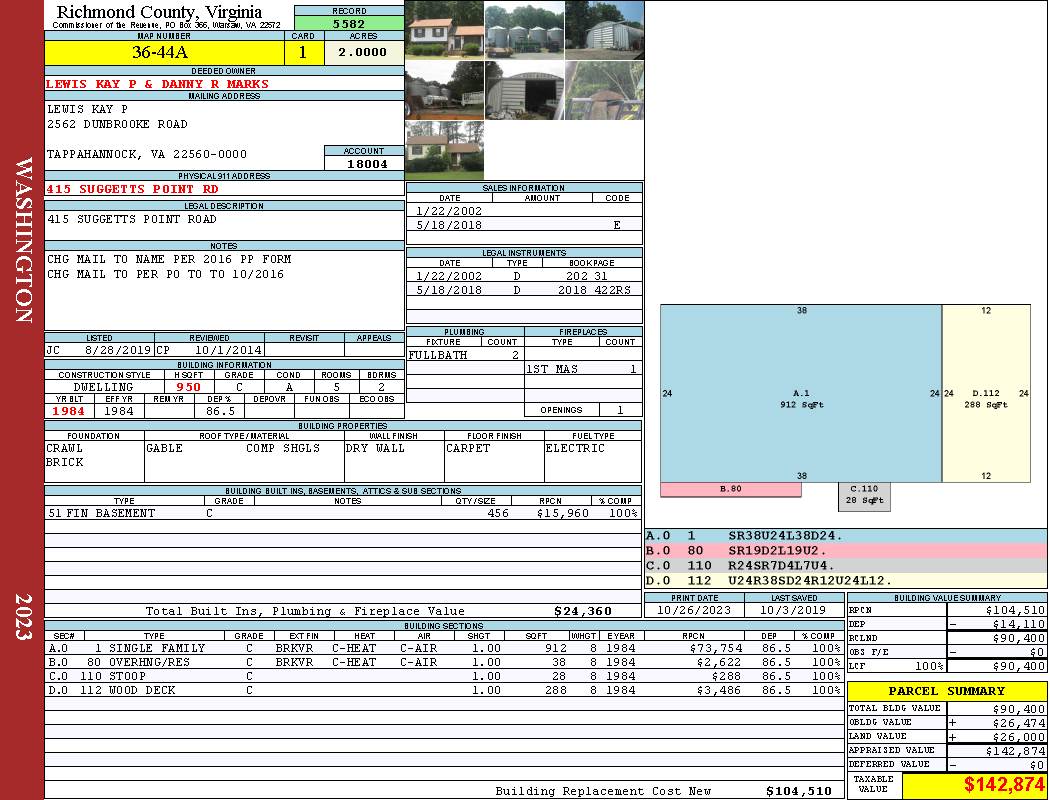The height and width of the screenshot is (800, 1050).
Task: Select the gray C.110 stoop sketch box
Action: [863, 495]
